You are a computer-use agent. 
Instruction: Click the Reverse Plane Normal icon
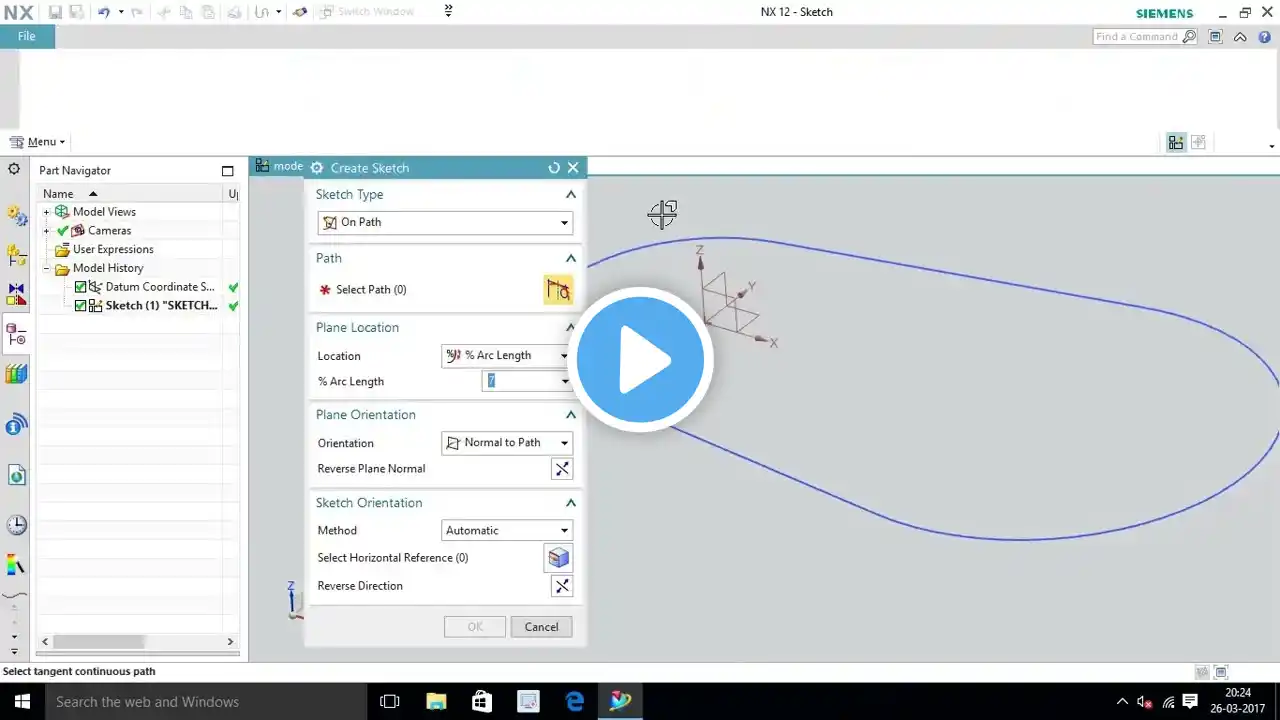[x=562, y=469]
